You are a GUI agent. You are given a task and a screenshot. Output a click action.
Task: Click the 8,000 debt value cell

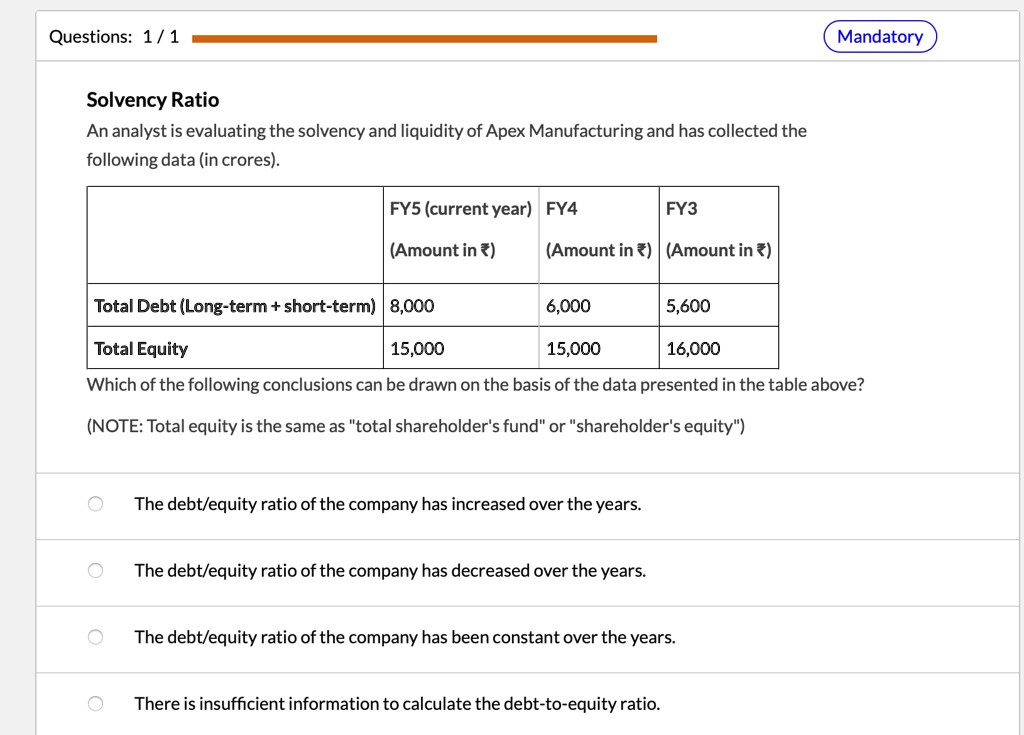(461, 305)
